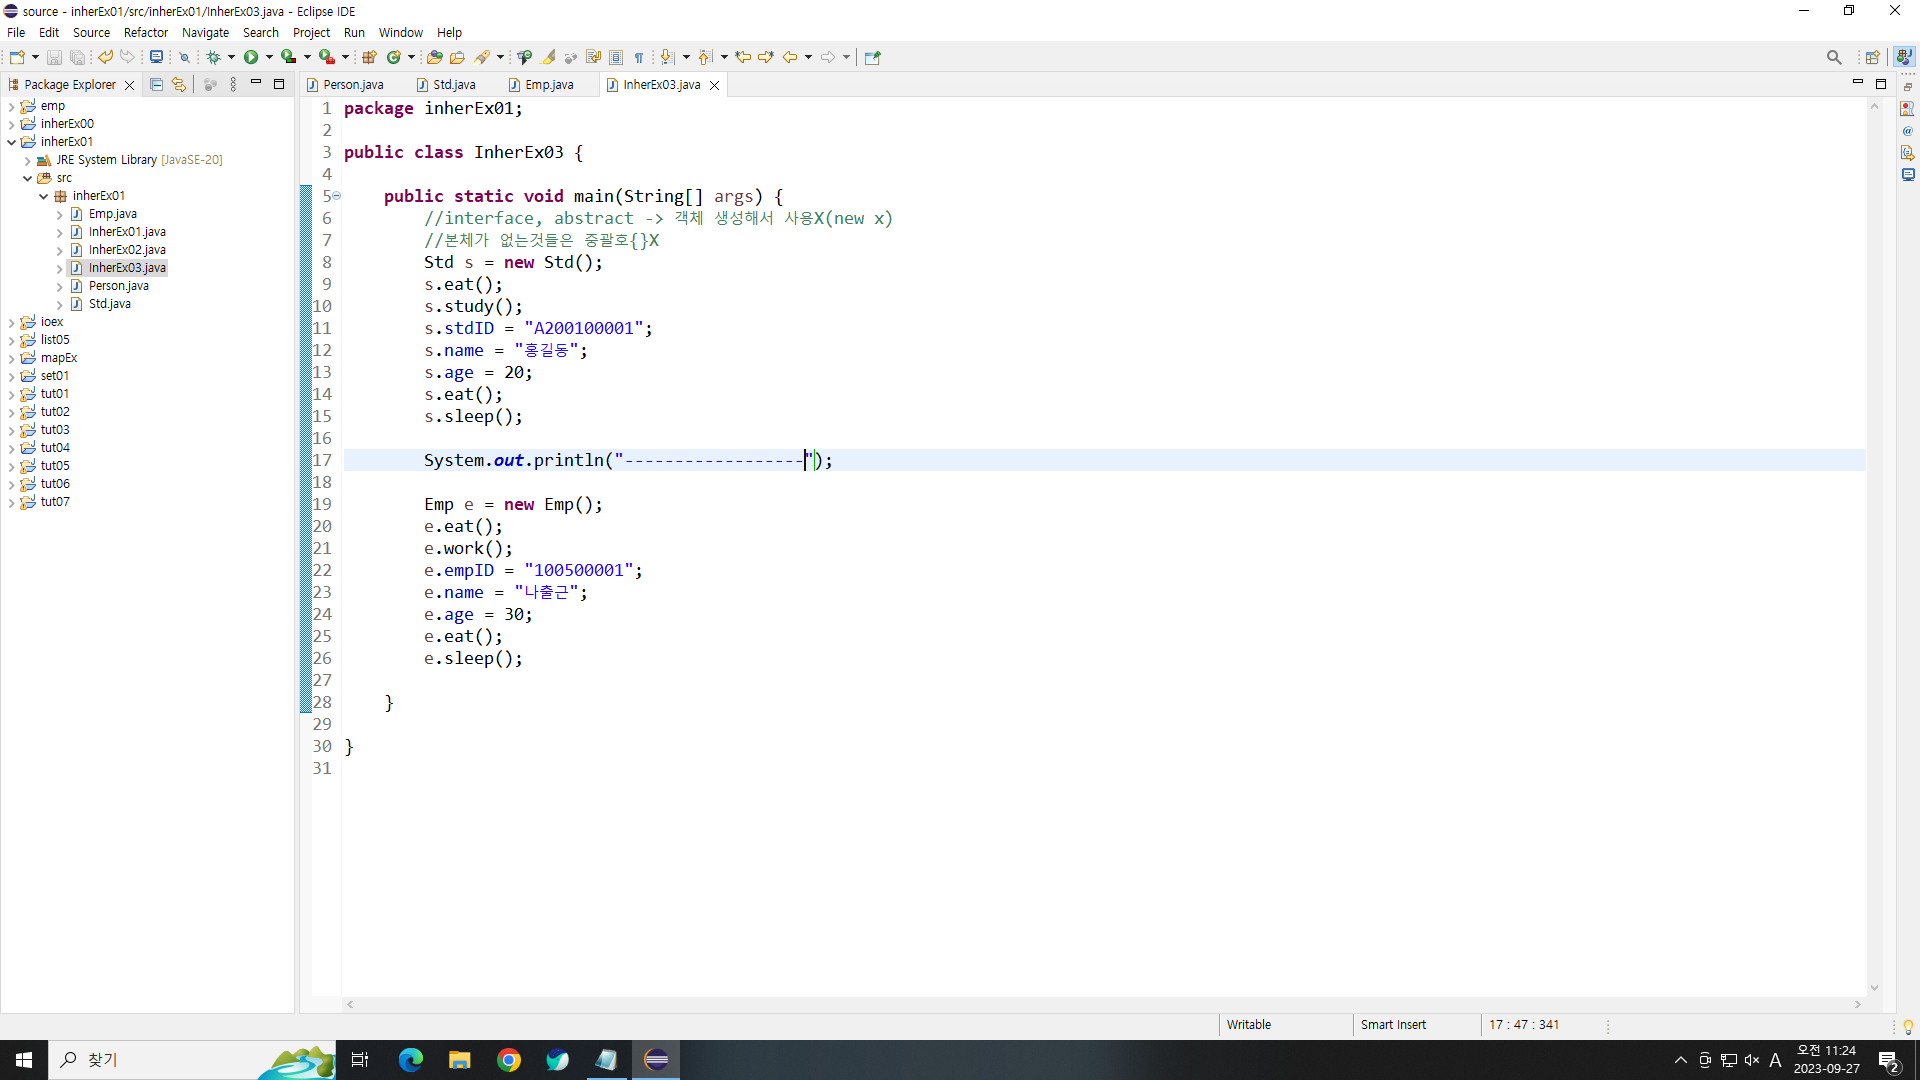Image resolution: width=1920 pixels, height=1080 pixels.
Task: Open Chrome from the Windows taskbar
Action: click(509, 1060)
